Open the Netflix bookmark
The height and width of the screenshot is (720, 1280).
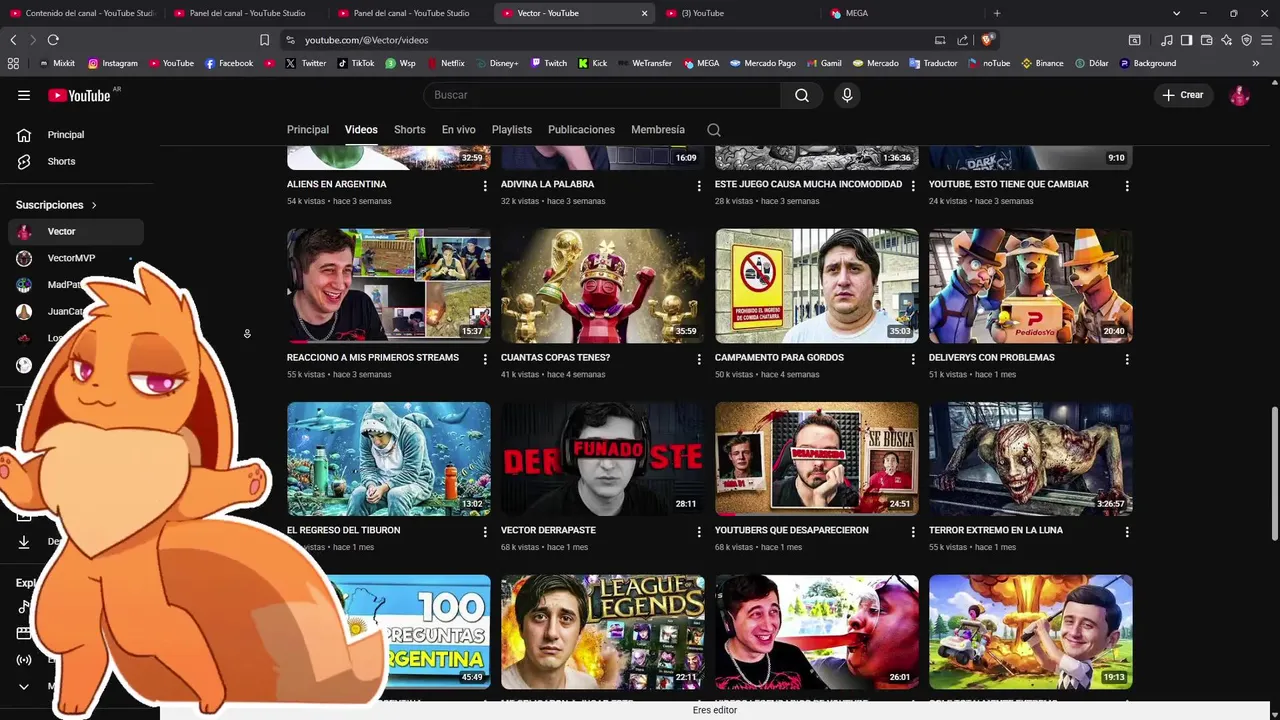click(x=446, y=63)
